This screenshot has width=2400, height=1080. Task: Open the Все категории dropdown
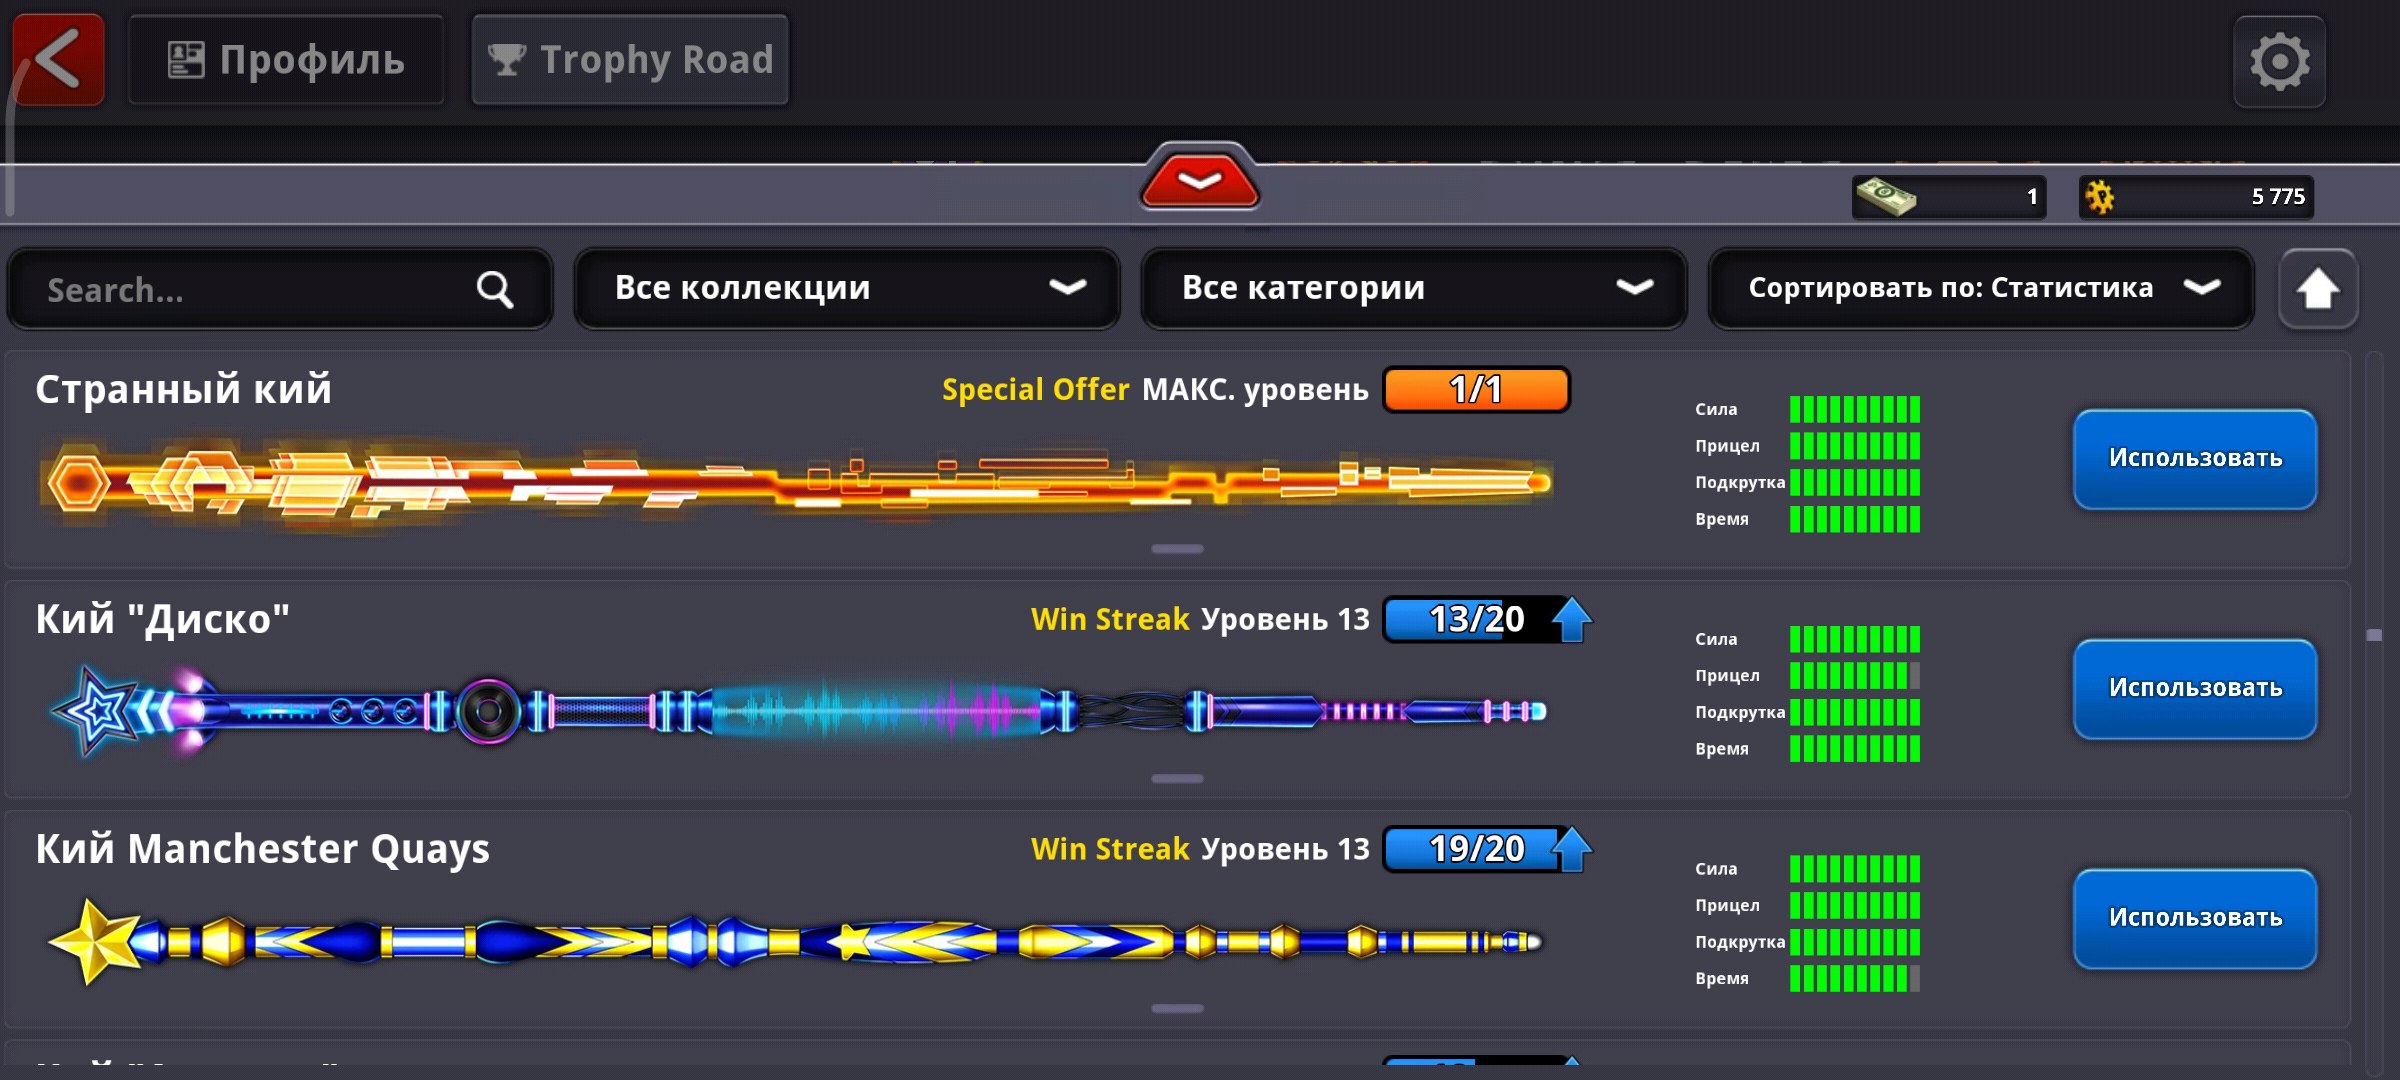coord(1414,288)
